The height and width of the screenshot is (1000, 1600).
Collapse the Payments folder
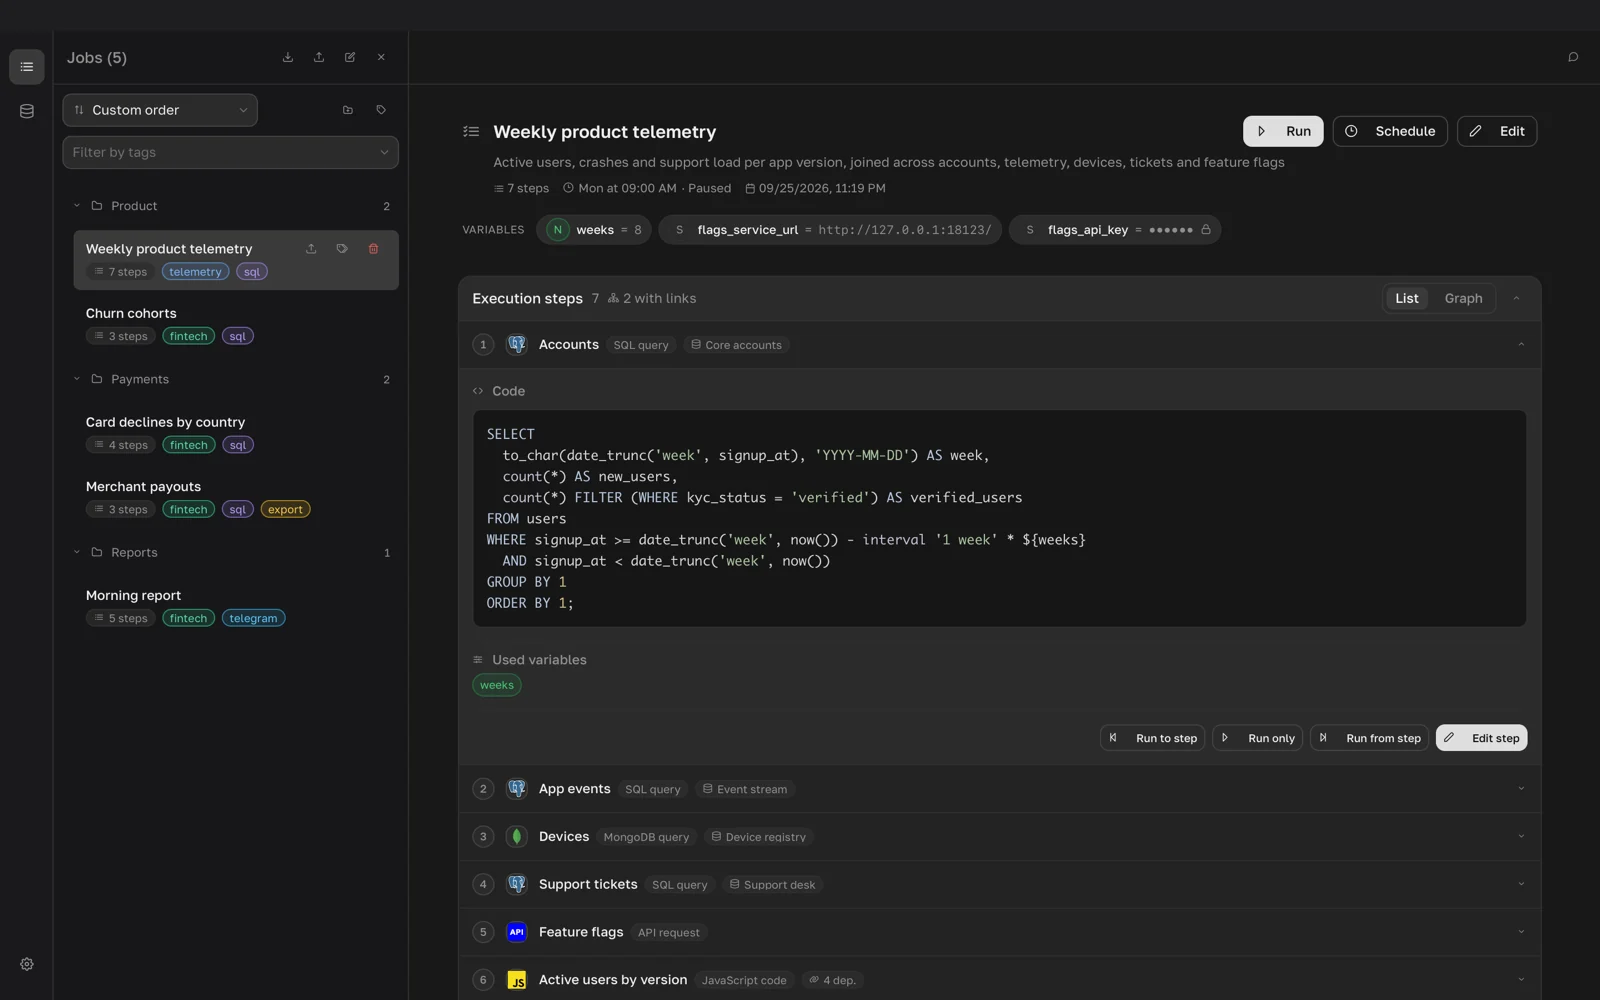[x=77, y=380]
